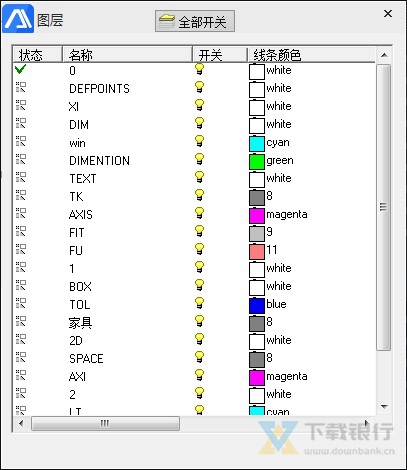Select the BOX layer name
This screenshot has height=470, width=407.
tap(80, 286)
